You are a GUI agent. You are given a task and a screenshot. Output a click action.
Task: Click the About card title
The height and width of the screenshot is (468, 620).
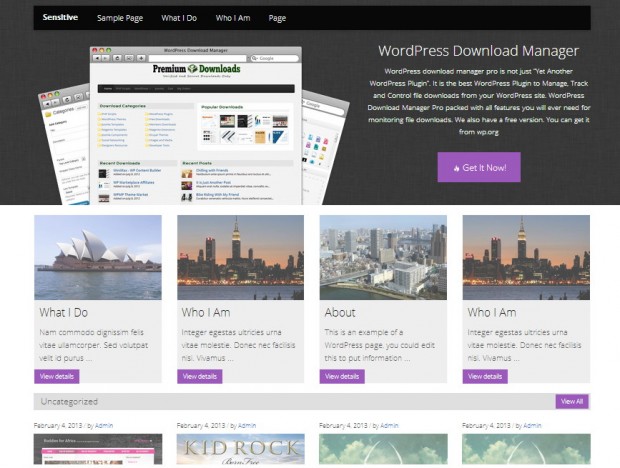tap(340, 313)
